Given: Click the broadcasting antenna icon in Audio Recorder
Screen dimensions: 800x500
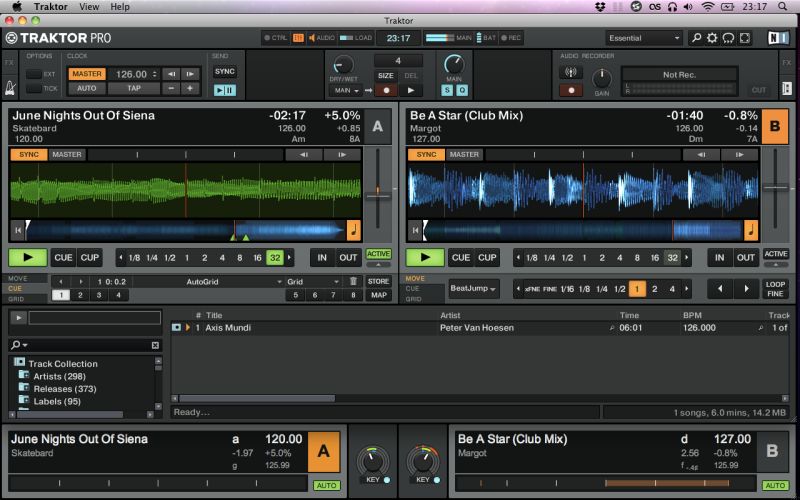Looking at the screenshot, I should (570, 72).
